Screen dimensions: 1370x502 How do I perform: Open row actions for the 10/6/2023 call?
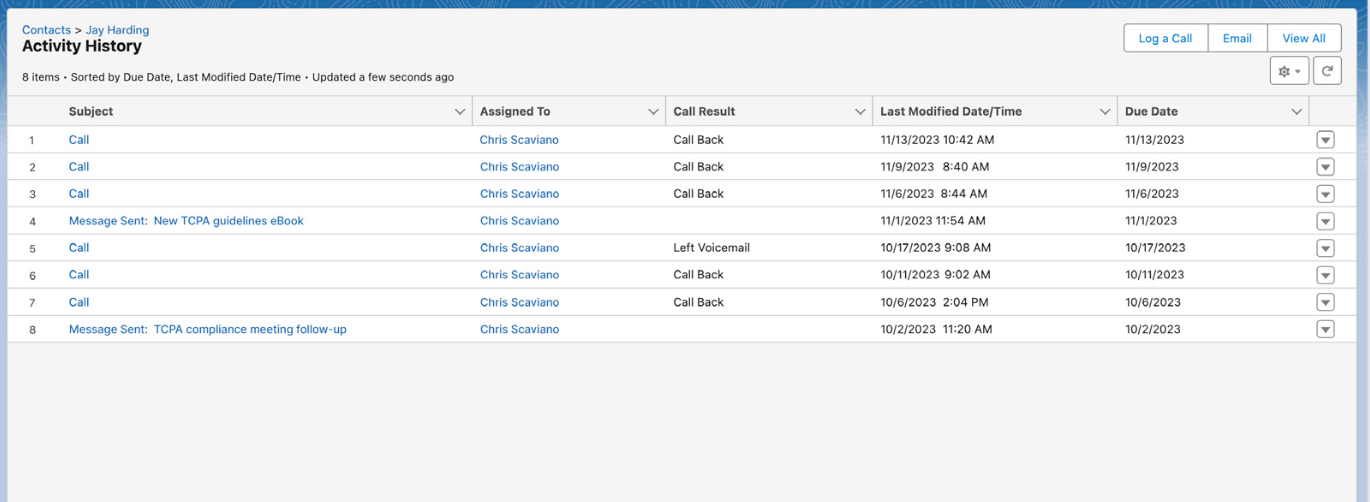(1325, 302)
